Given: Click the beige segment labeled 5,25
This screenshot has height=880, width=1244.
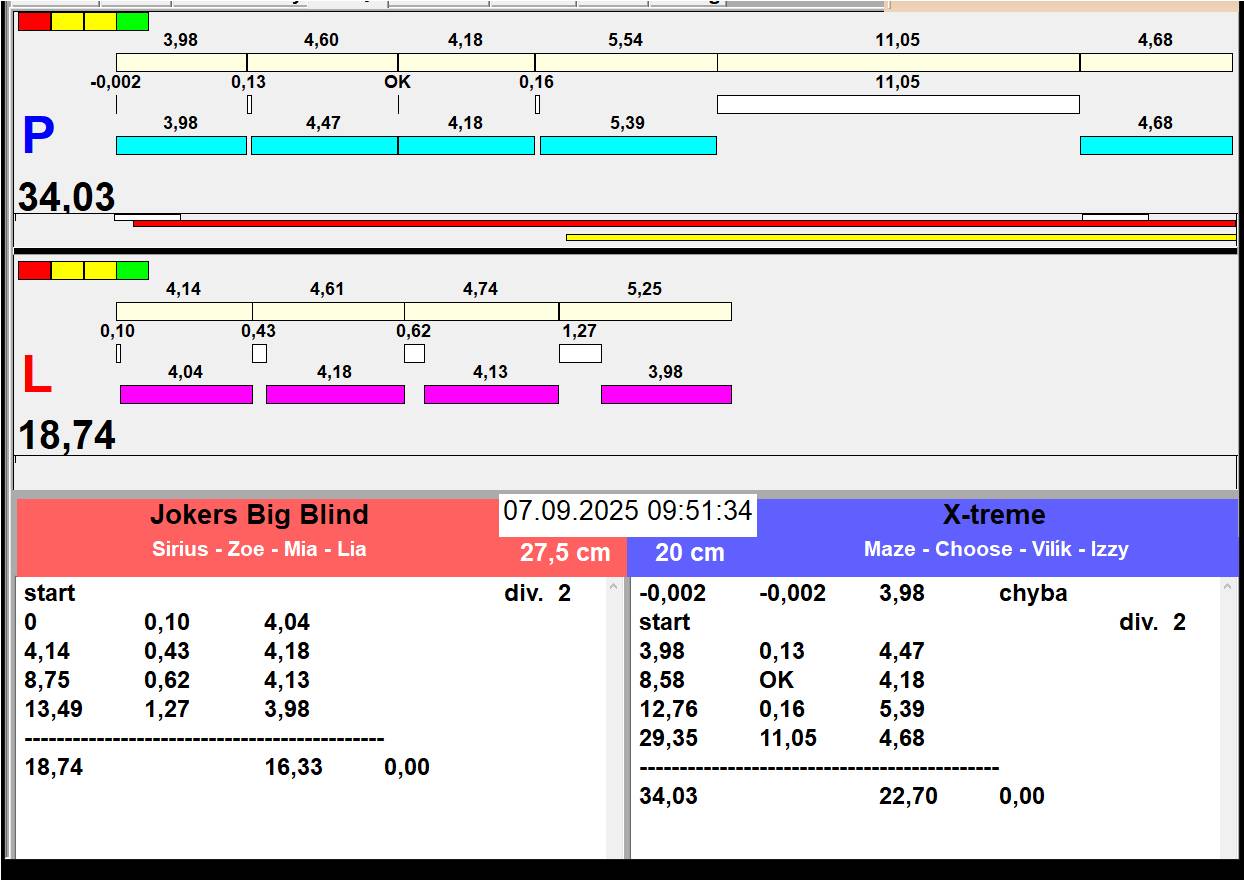Looking at the screenshot, I should pyautogui.click(x=645, y=311).
